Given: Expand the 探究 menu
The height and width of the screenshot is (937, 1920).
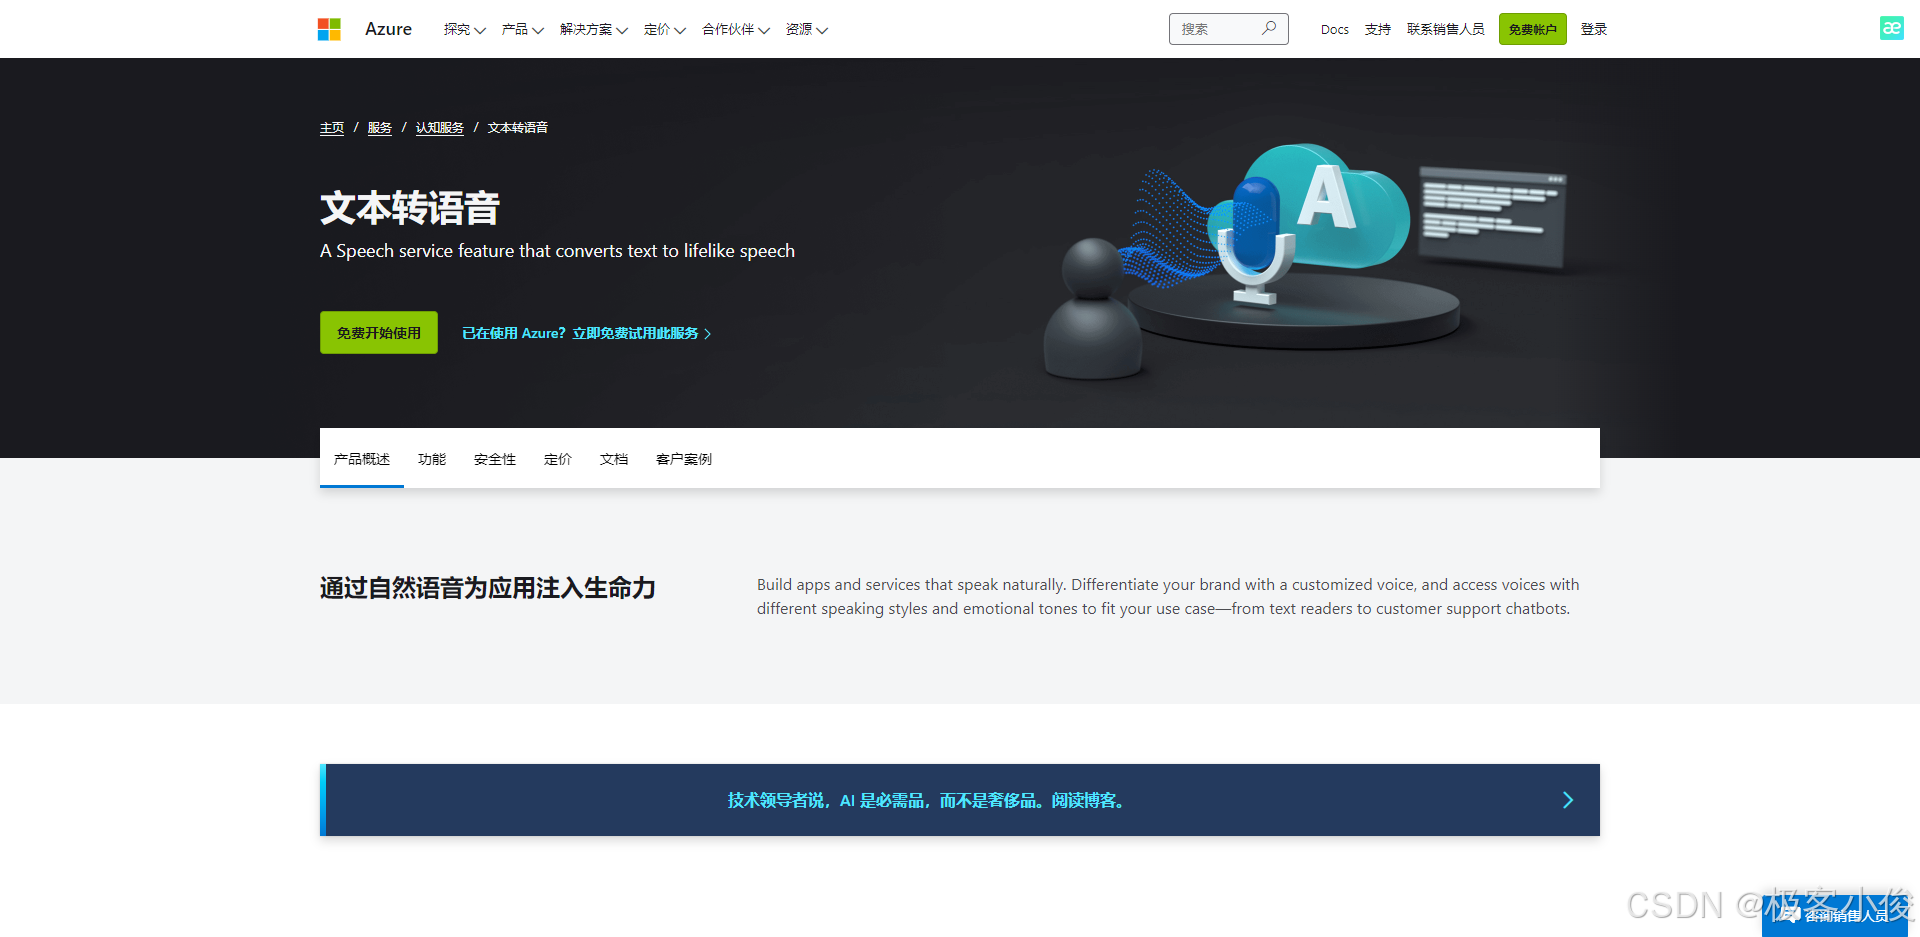Looking at the screenshot, I should point(465,29).
